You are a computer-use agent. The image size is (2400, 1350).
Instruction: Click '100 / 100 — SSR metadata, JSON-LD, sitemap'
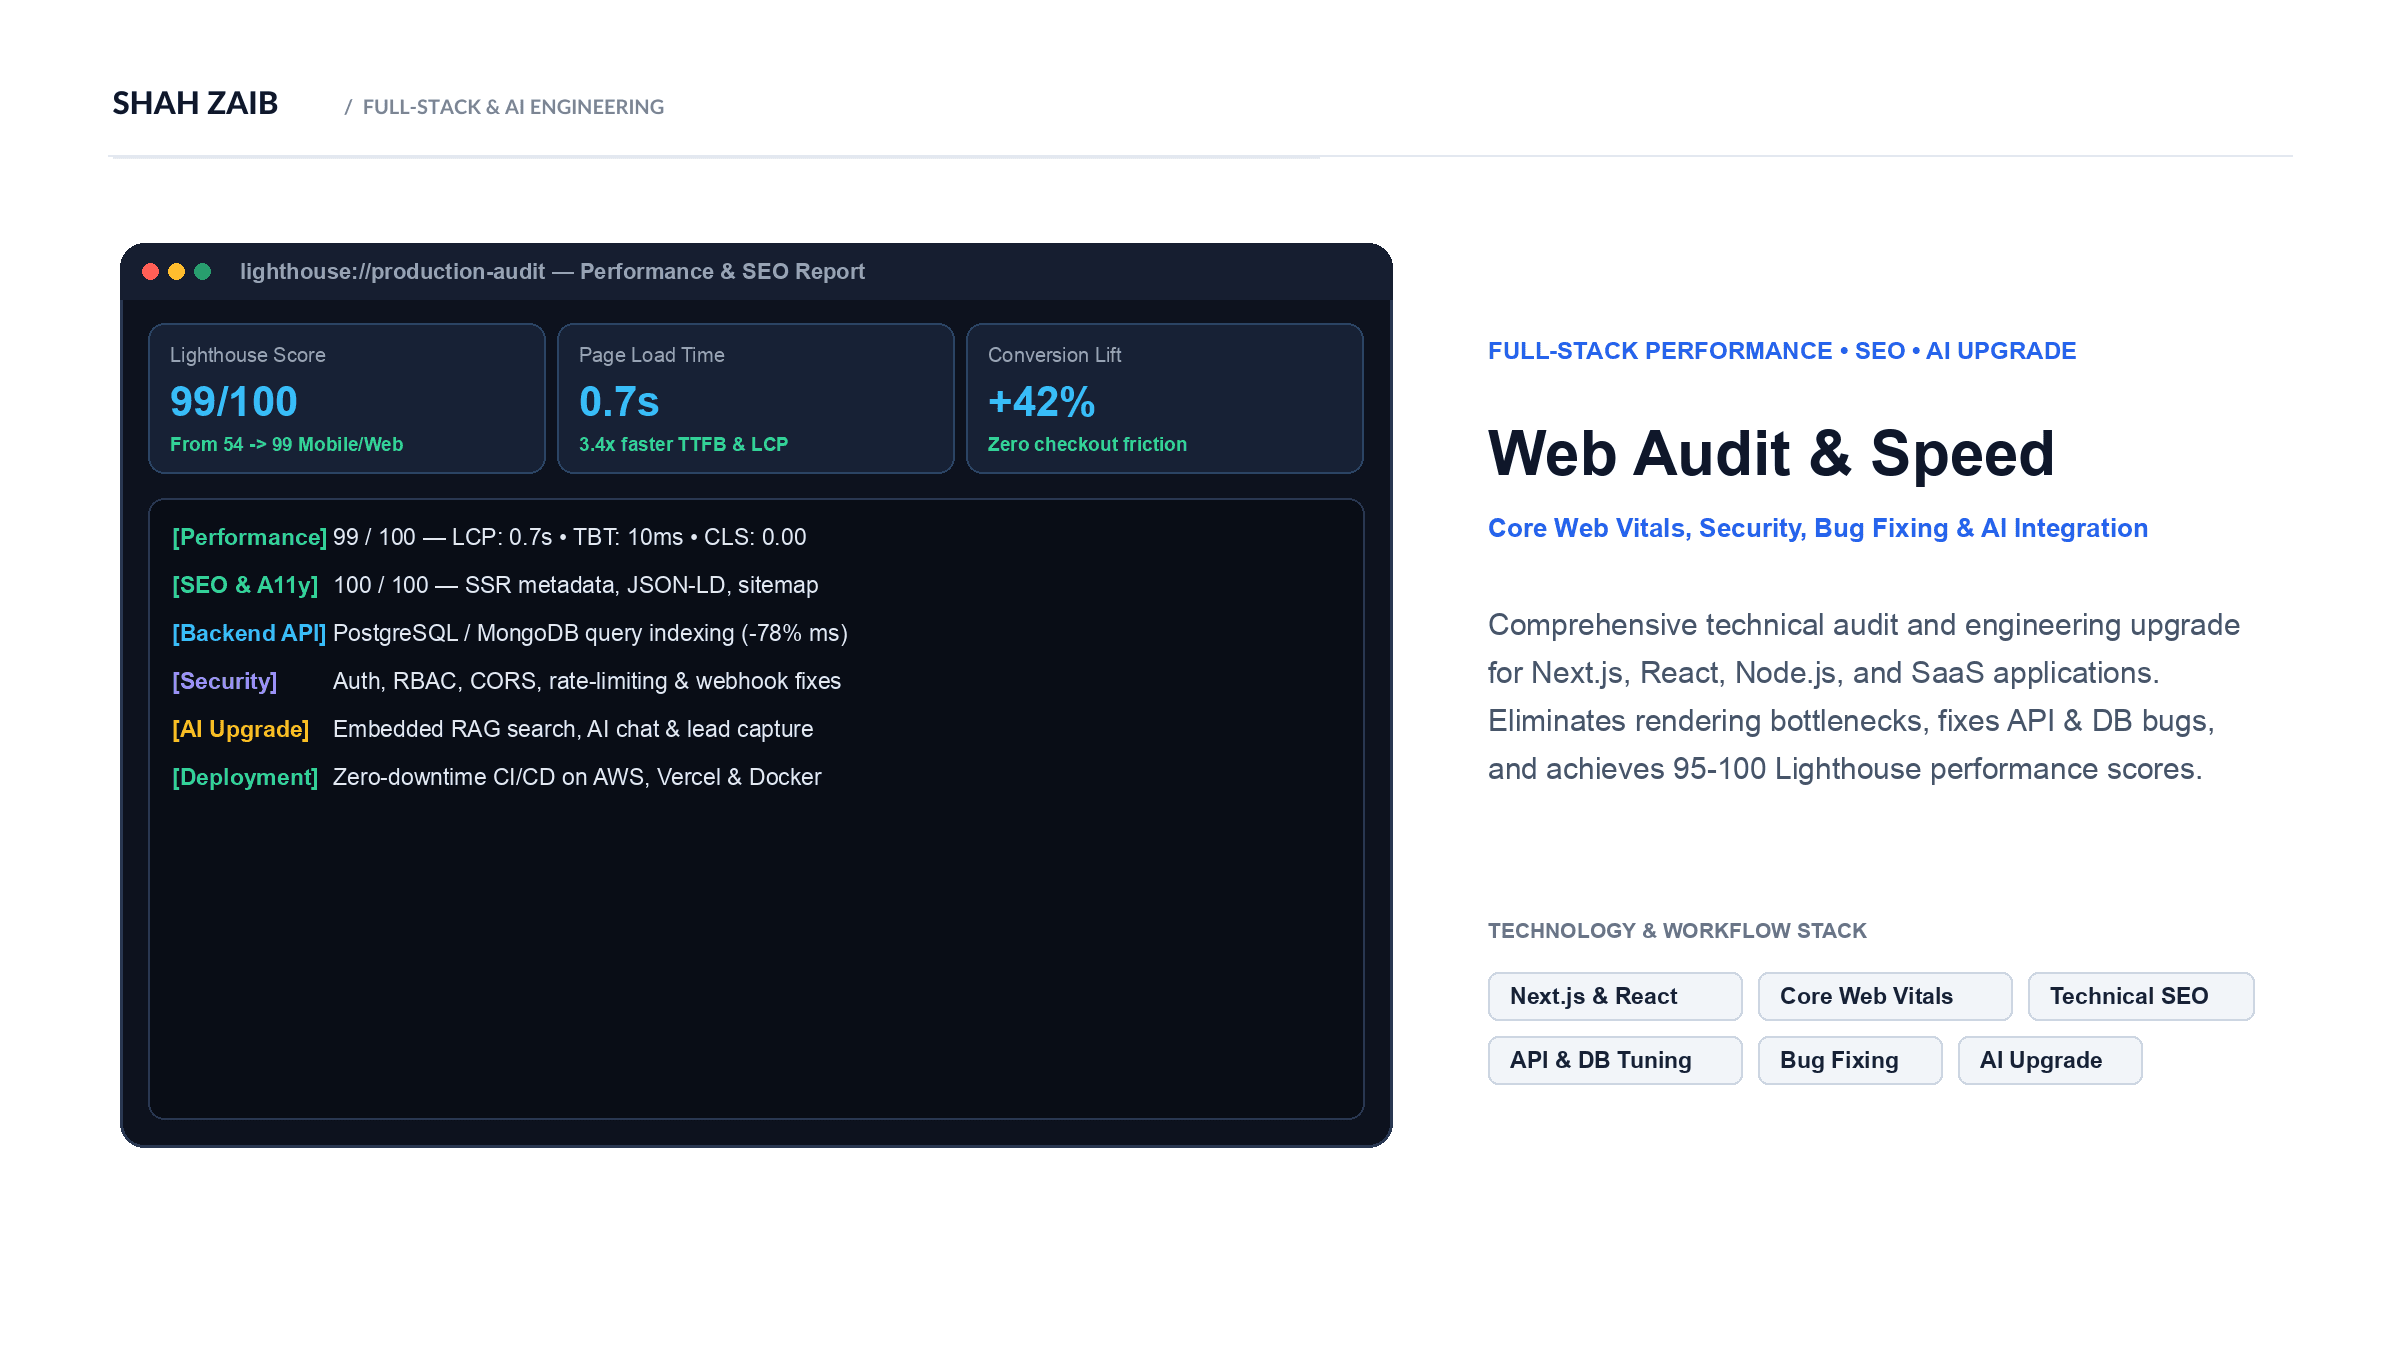(576, 585)
